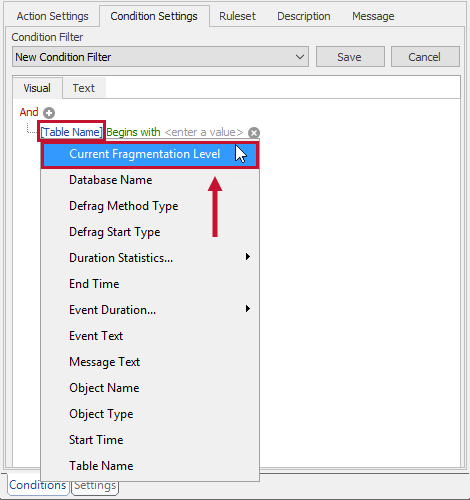Click the enter a value placeholder
The height and width of the screenshot is (500, 470).
pyautogui.click(x=204, y=132)
